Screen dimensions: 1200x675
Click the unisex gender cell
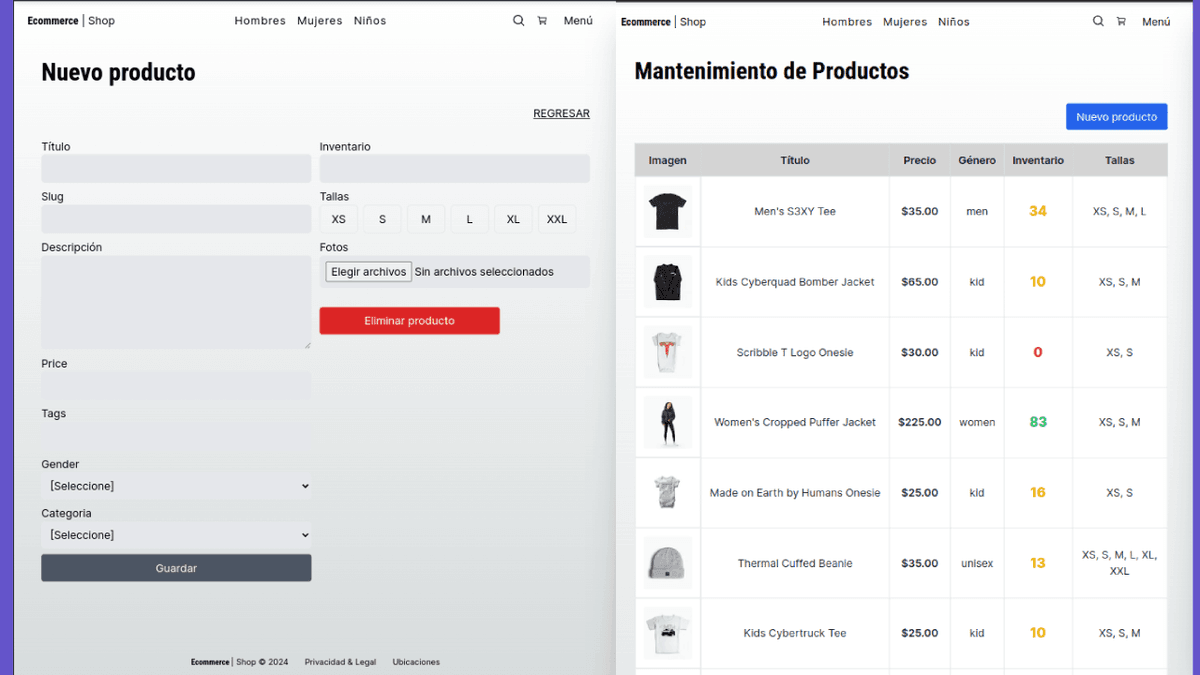(977, 564)
